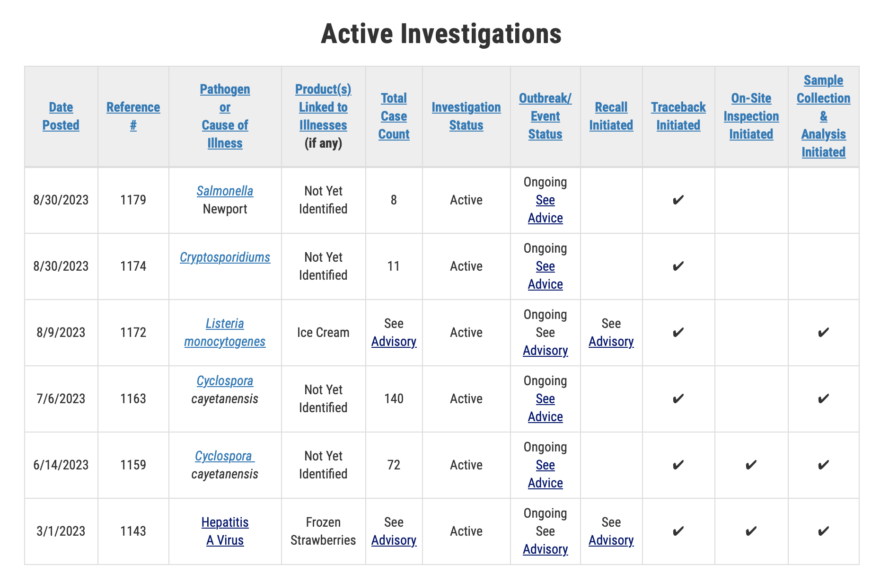The height and width of the screenshot is (583, 880).
Task: Open Sample Collection & Analysis Initiated header
Action: click(x=823, y=116)
